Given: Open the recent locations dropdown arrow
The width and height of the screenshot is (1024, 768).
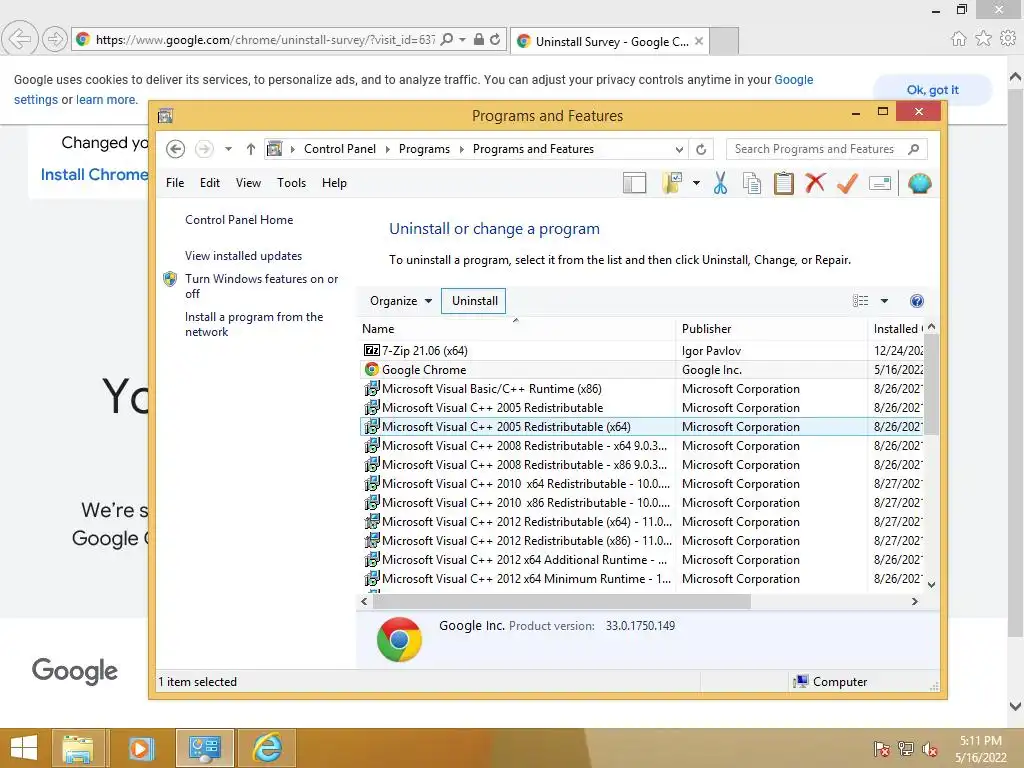Looking at the screenshot, I should tap(228, 149).
